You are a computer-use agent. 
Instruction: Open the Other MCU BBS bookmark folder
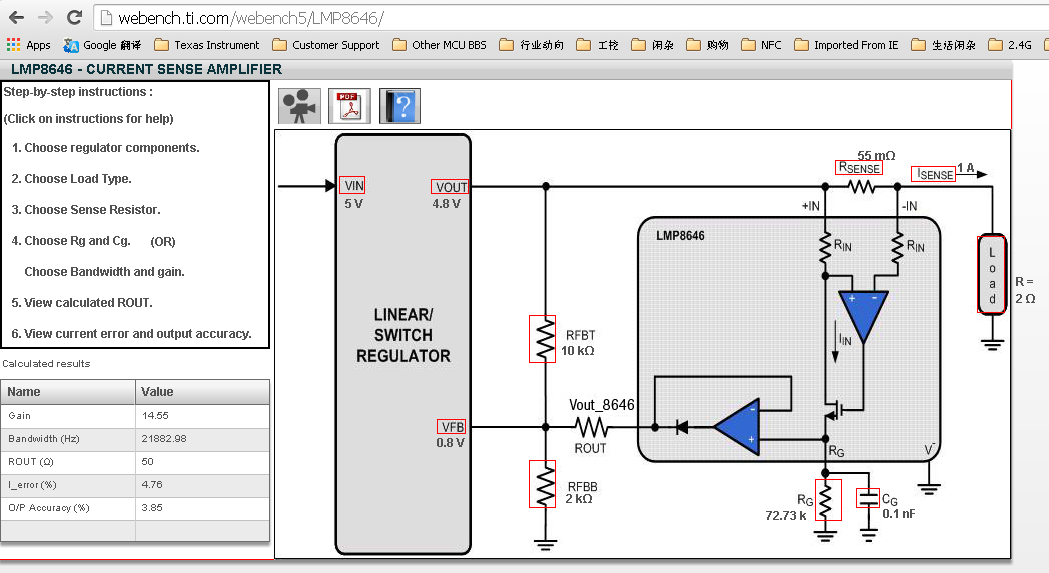[x=440, y=45]
